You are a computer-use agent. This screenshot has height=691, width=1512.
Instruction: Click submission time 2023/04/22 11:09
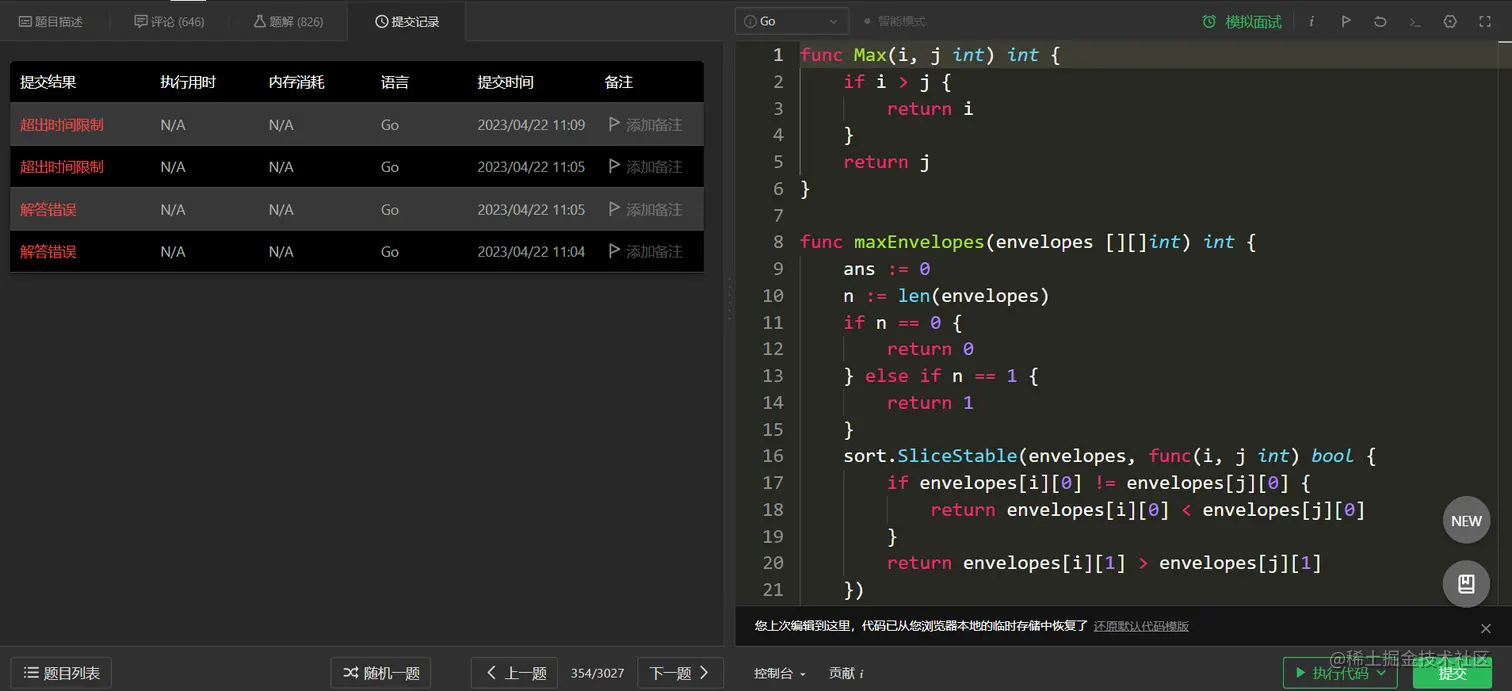(531, 125)
